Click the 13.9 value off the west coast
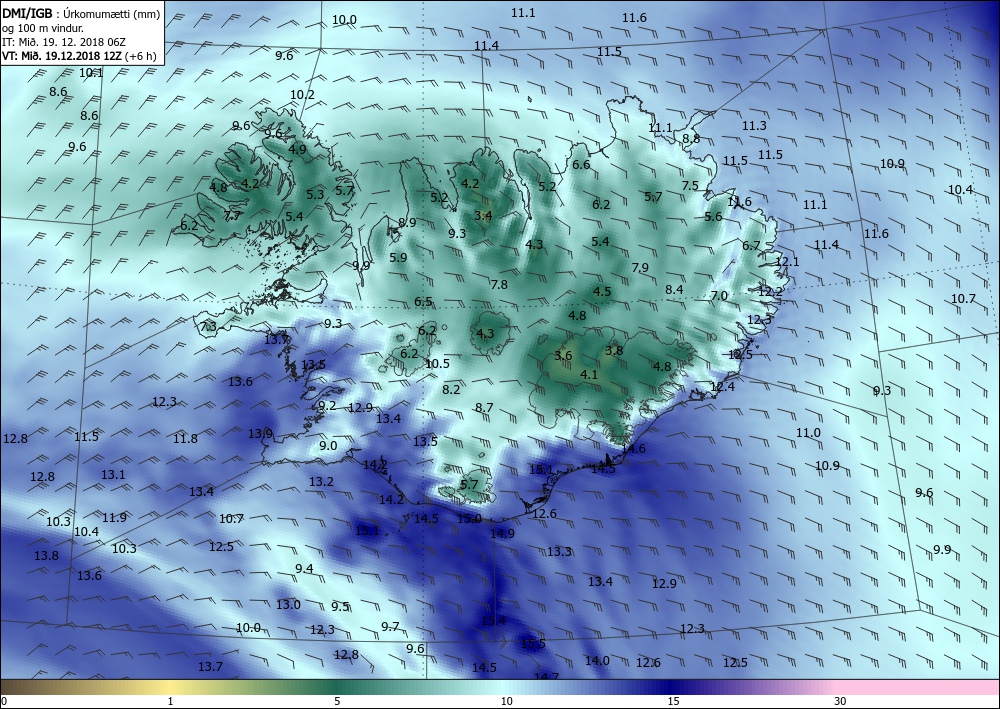 coord(260,434)
